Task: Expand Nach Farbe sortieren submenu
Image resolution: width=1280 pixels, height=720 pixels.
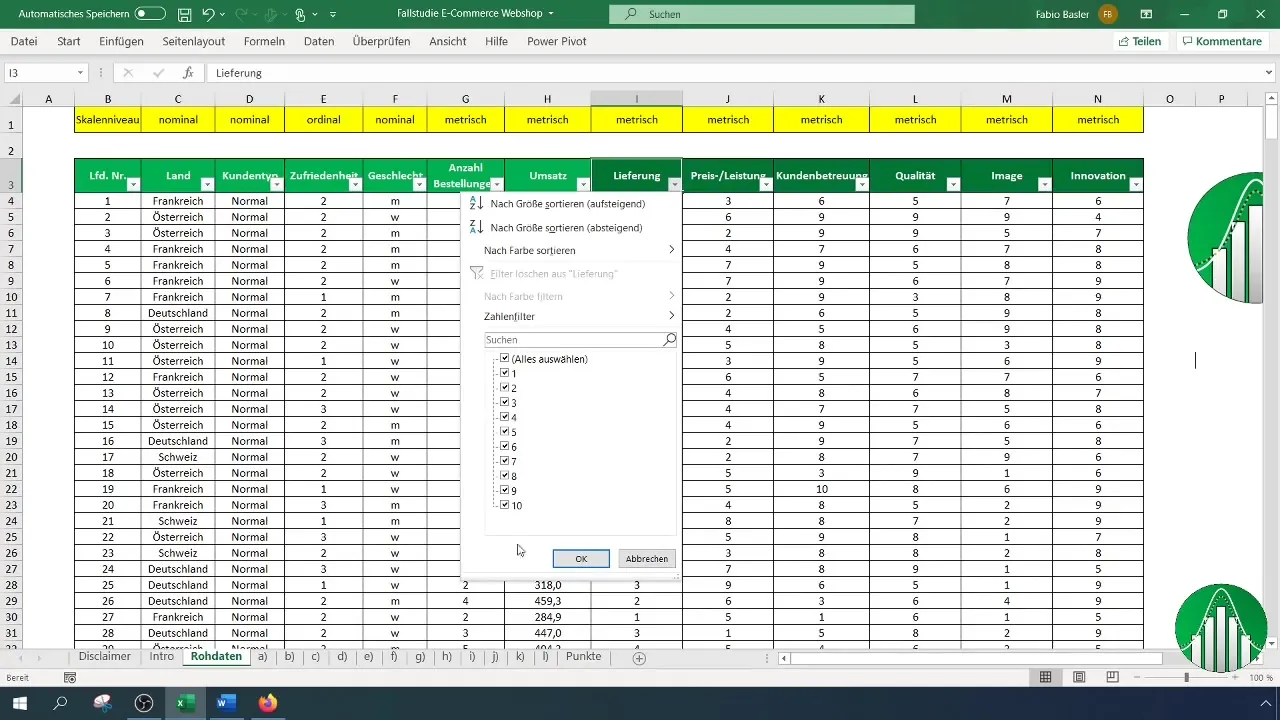Action: pyautogui.click(x=671, y=250)
